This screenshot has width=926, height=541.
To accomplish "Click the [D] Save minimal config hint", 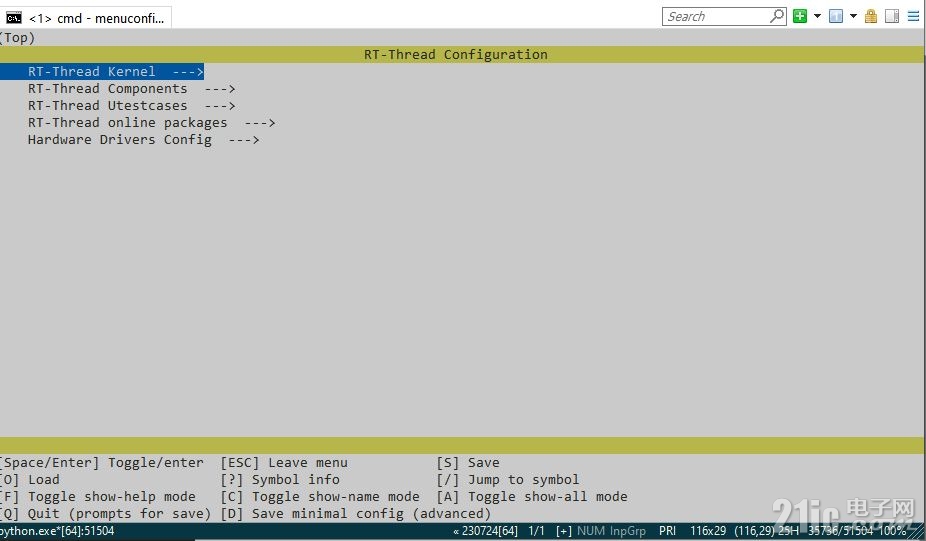I will 356,514.
